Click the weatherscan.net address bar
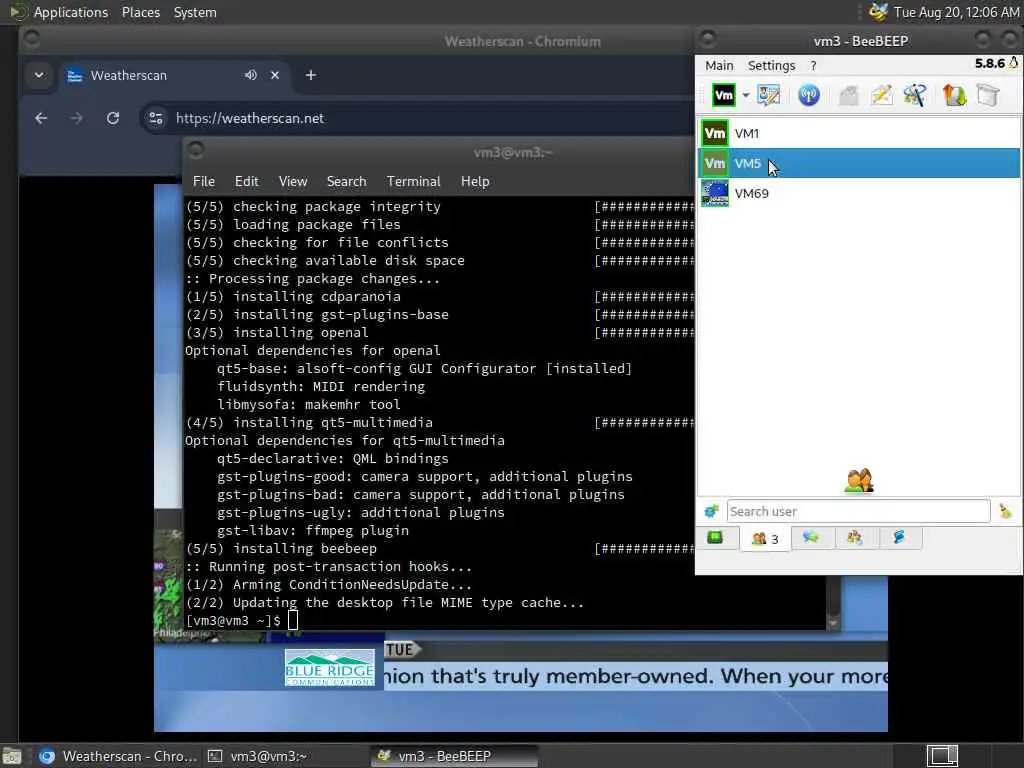Viewport: 1024px width, 768px height. click(418, 118)
